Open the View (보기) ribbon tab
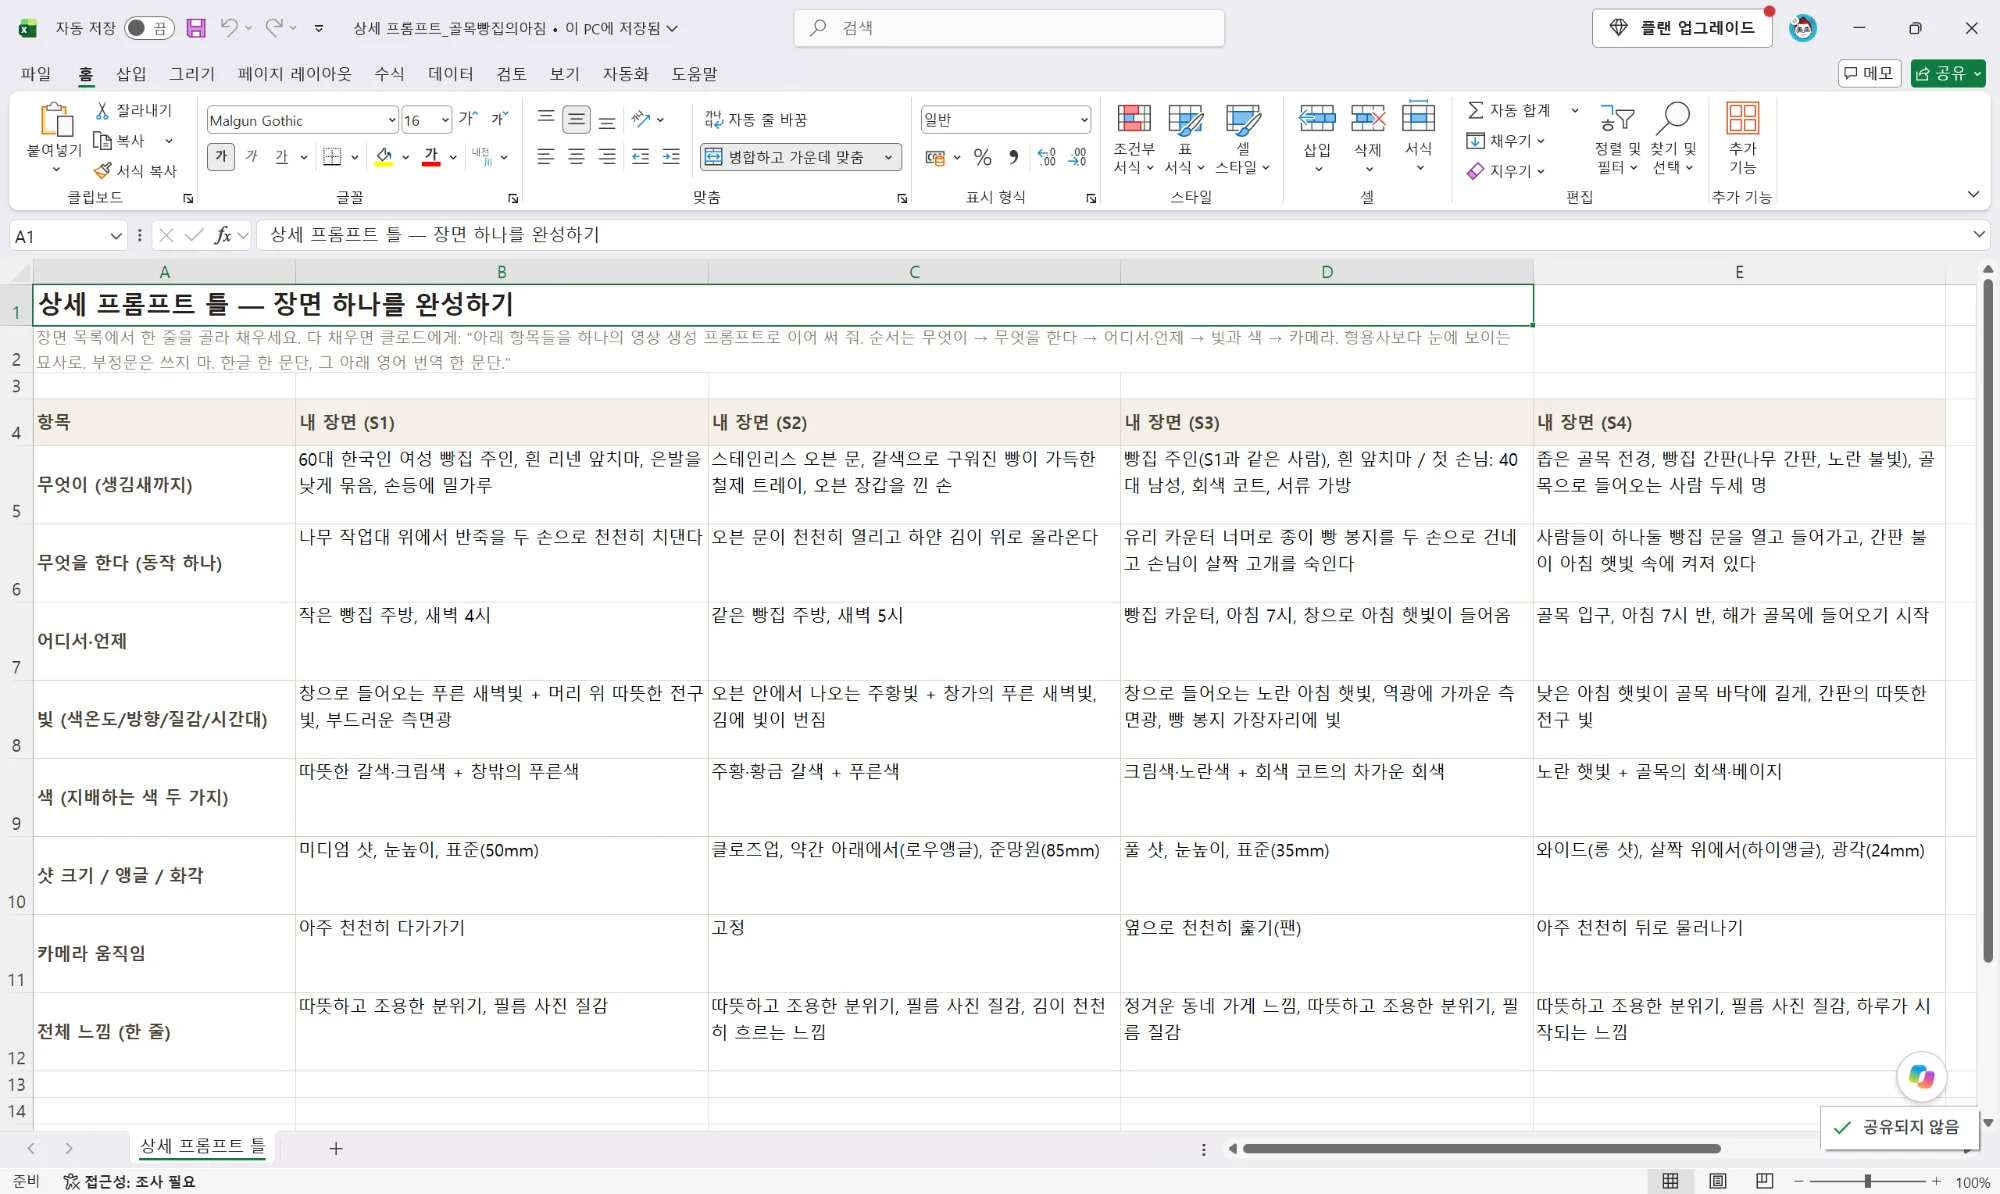The height and width of the screenshot is (1194, 2000). [564, 73]
